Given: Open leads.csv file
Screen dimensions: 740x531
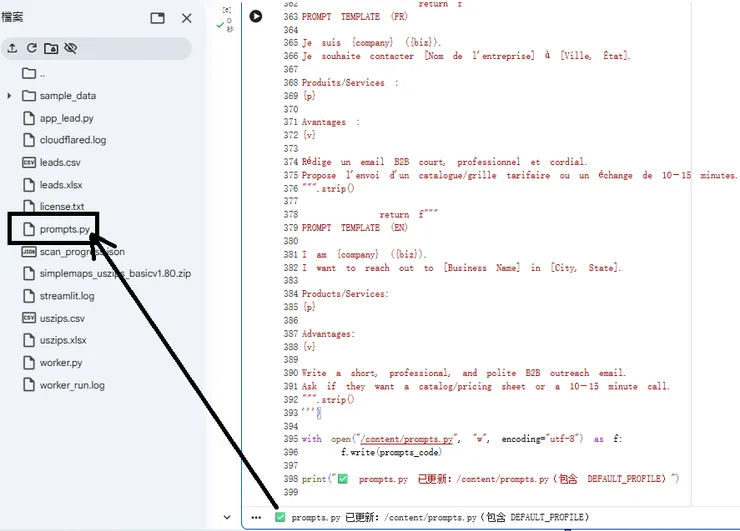Looking at the screenshot, I should [x=60, y=162].
